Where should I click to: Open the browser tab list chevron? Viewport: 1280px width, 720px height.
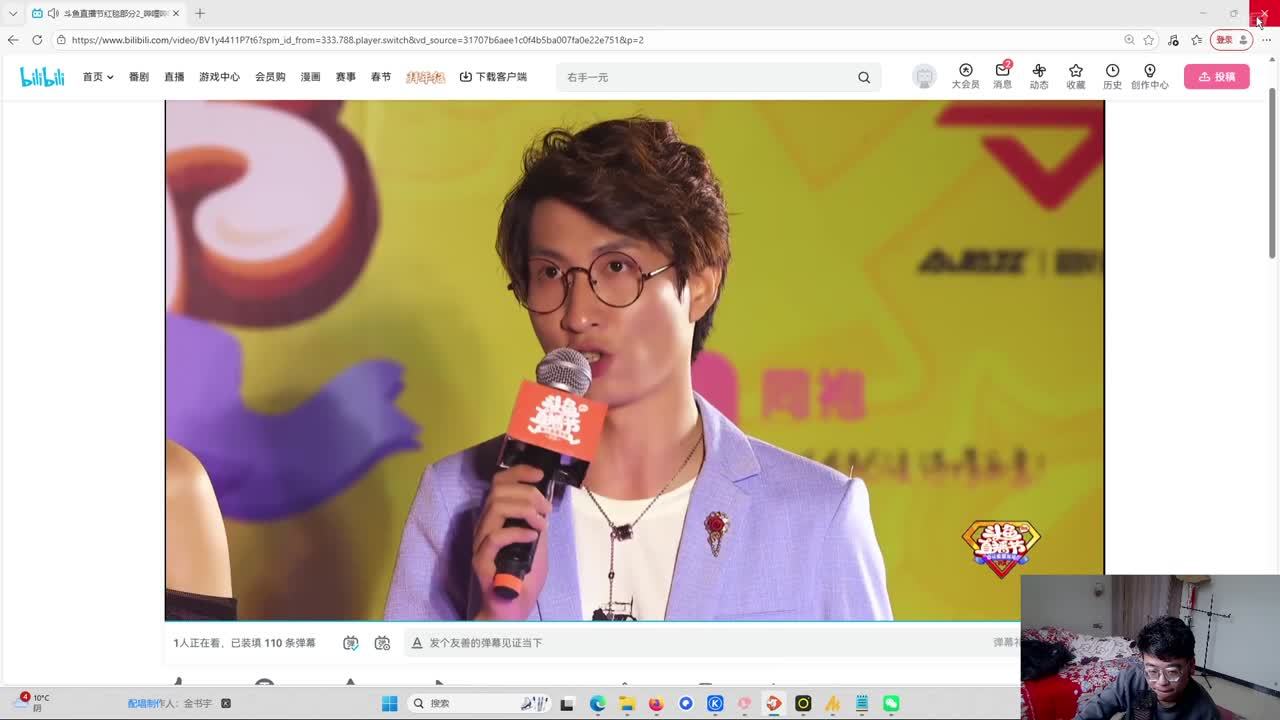13,13
